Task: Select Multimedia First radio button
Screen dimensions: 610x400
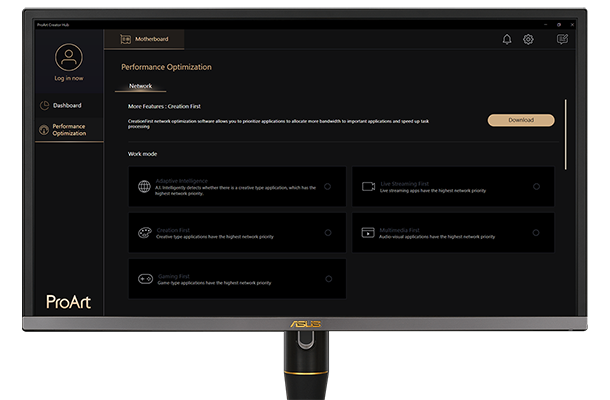Action: coord(536,233)
